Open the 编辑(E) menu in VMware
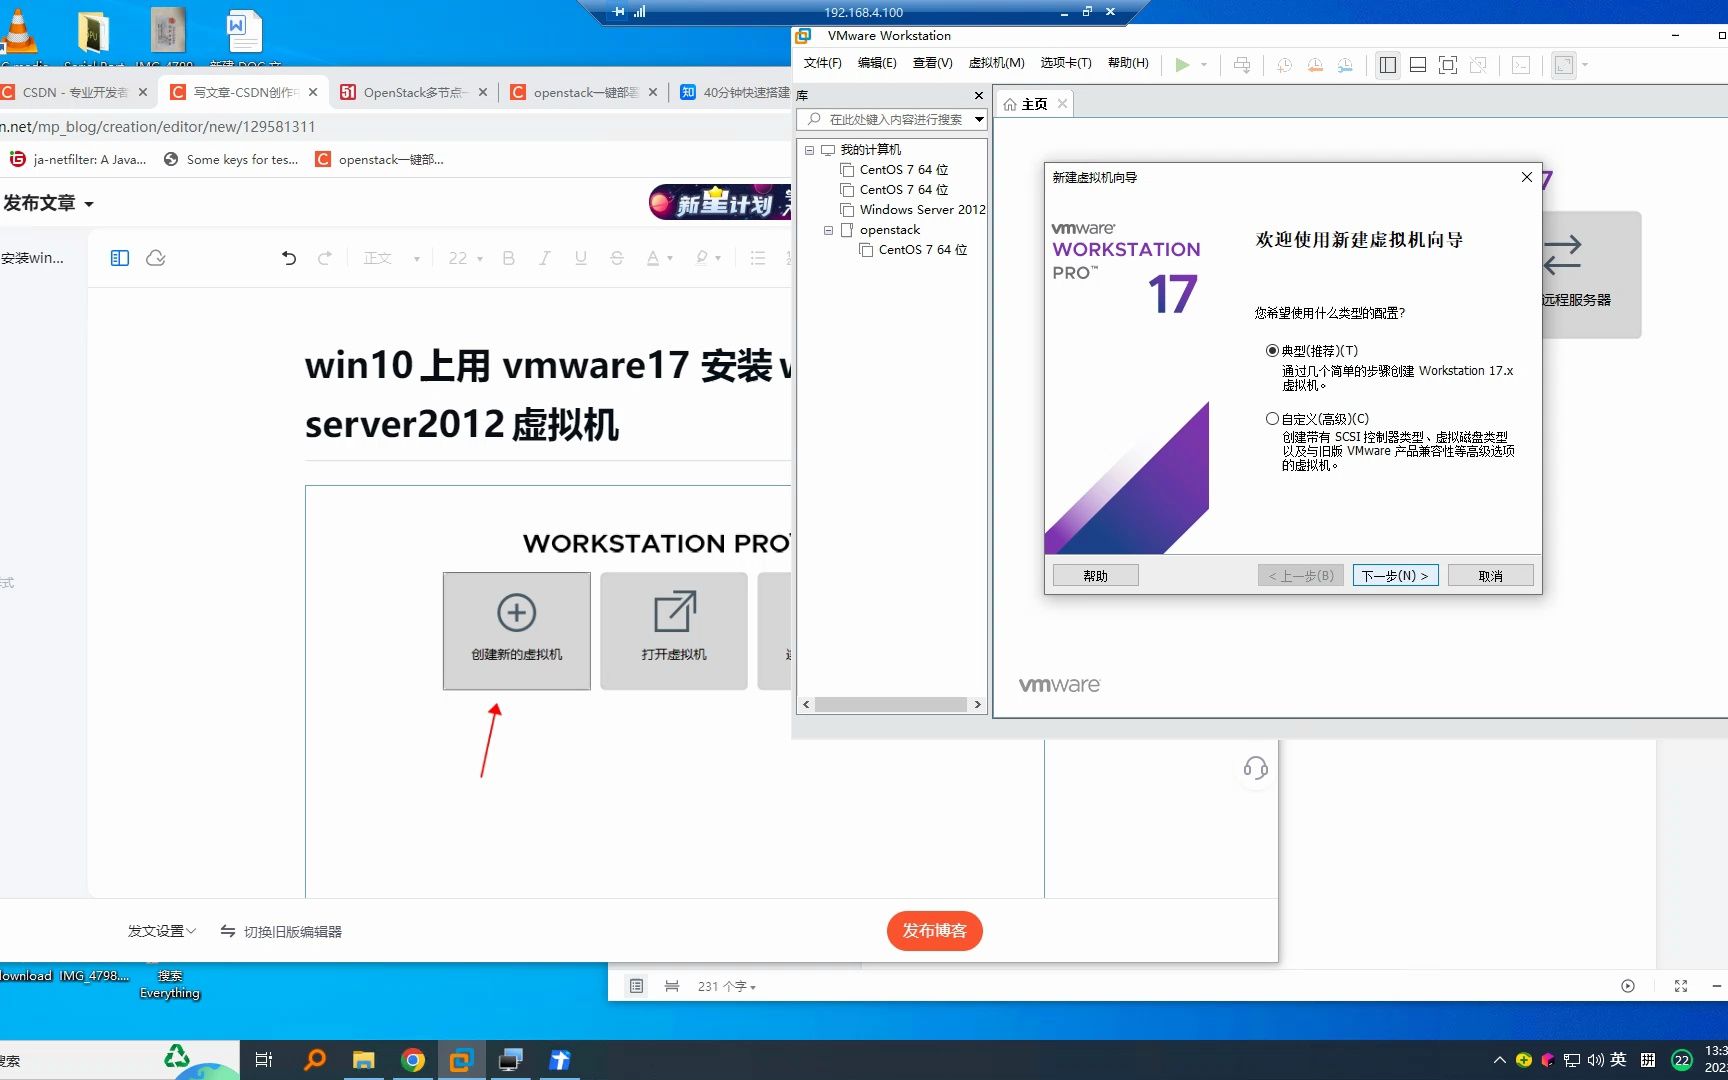This screenshot has width=1728, height=1080. (x=877, y=63)
